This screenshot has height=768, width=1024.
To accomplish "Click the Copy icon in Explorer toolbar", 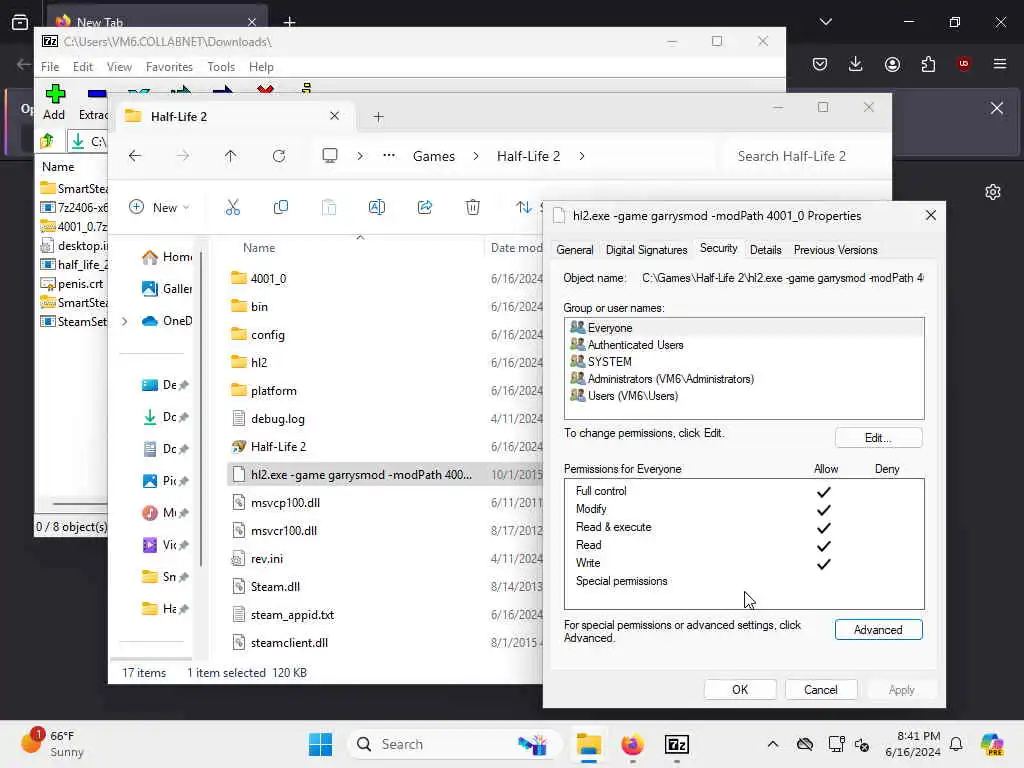I will pos(281,208).
